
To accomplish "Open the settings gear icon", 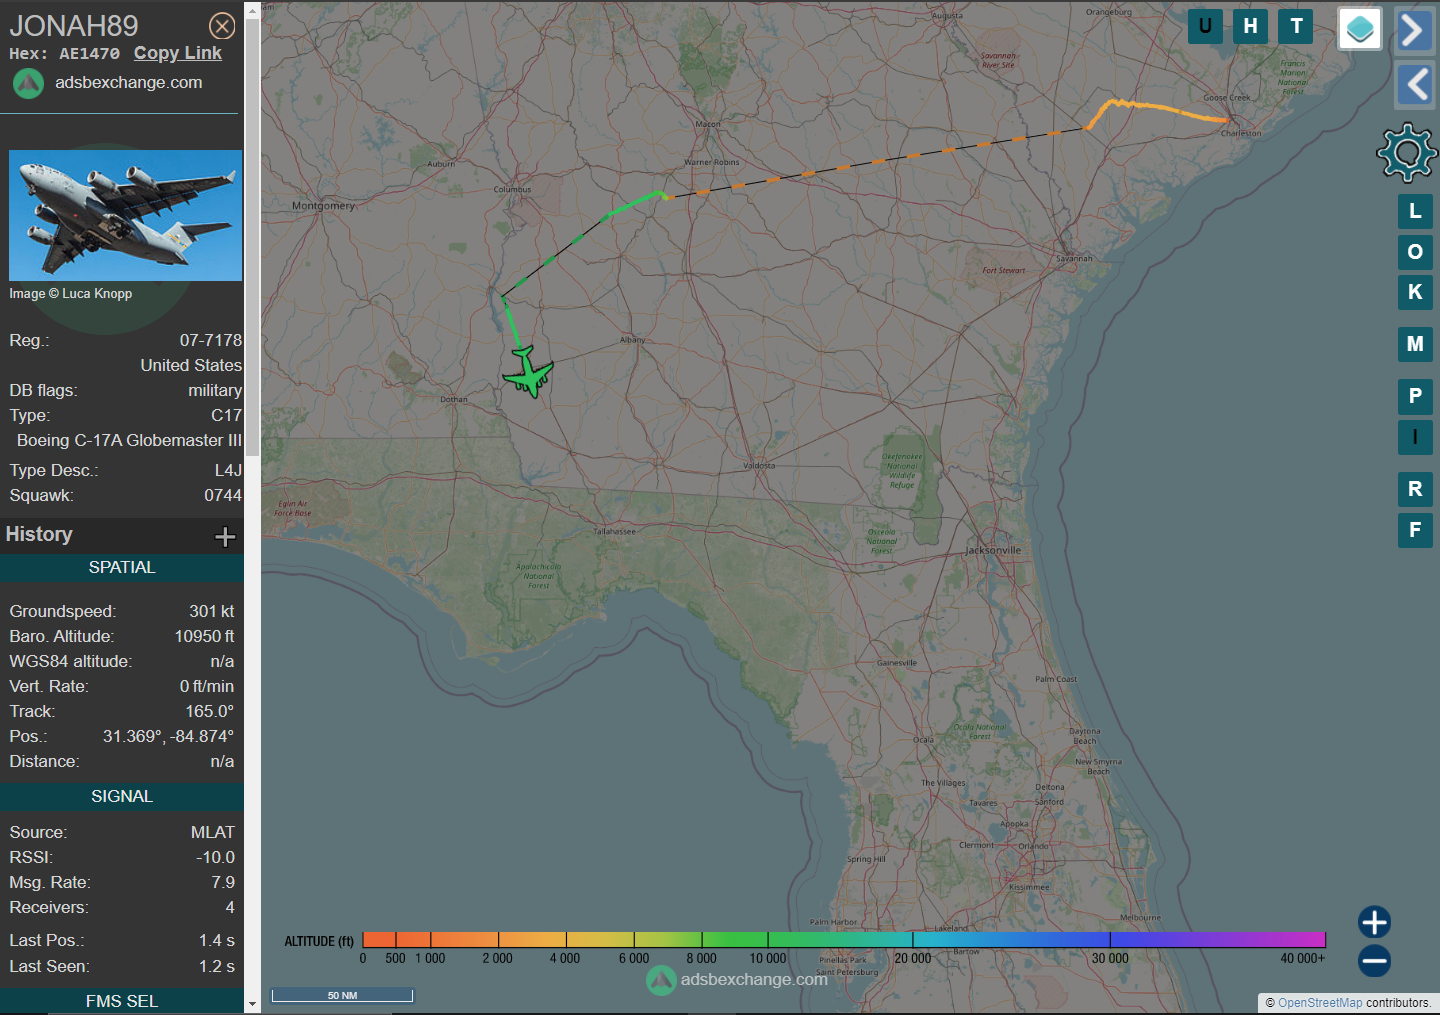I will pos(1407,152).
